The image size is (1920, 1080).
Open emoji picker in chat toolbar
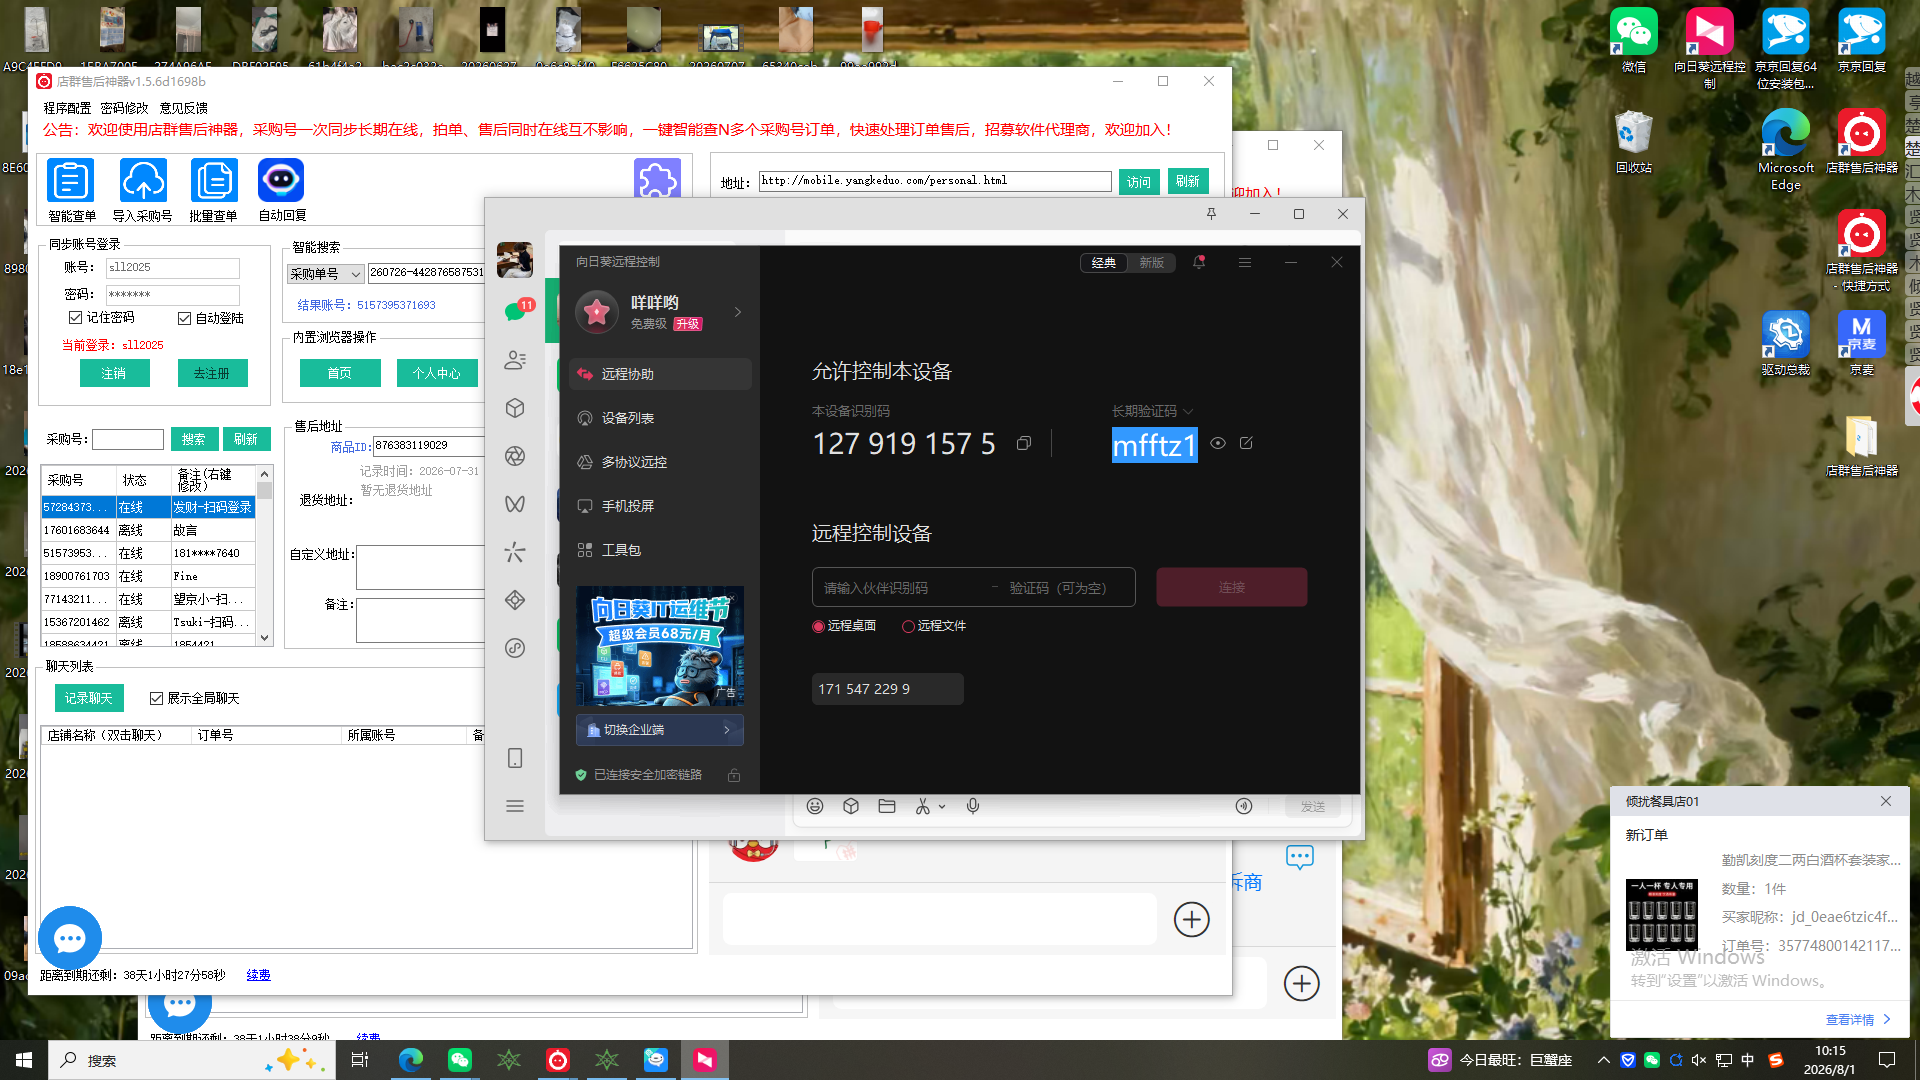coord(815,806)
